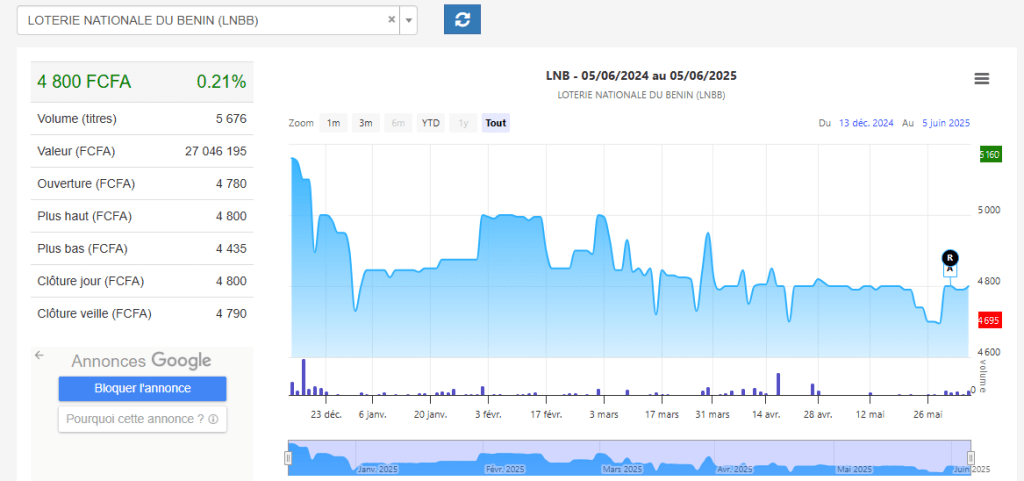
Task: Open the chart hamburger context menu
Action: 981,79
